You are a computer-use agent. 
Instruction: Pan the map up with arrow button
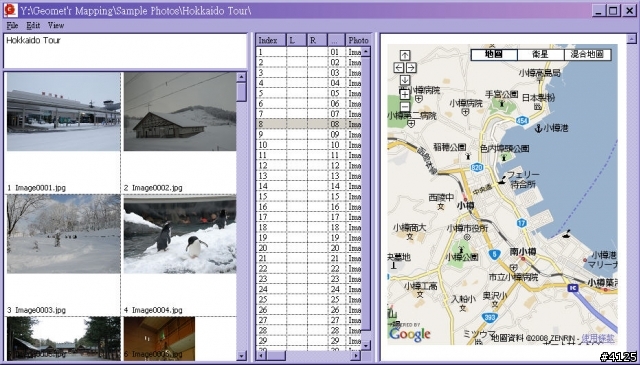404,55
